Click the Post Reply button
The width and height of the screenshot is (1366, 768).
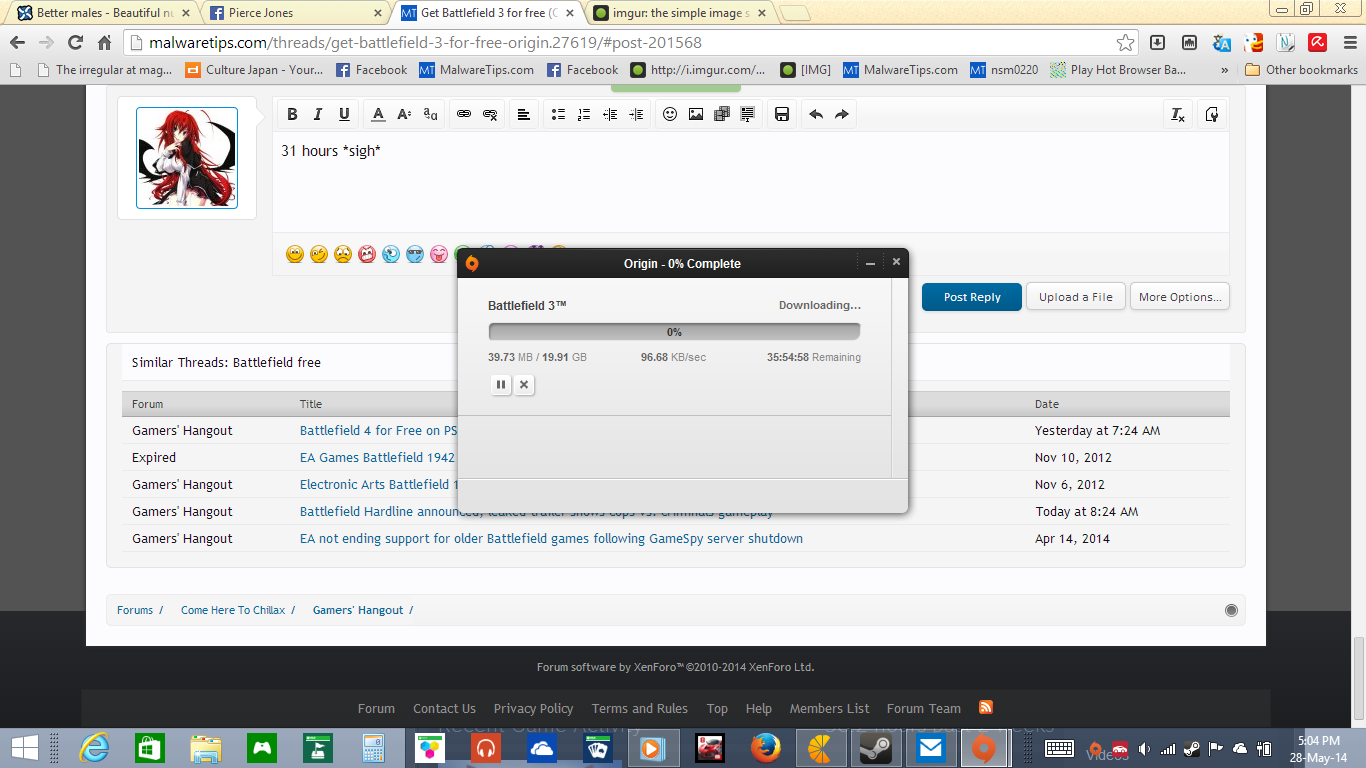[x=972, y=297]
